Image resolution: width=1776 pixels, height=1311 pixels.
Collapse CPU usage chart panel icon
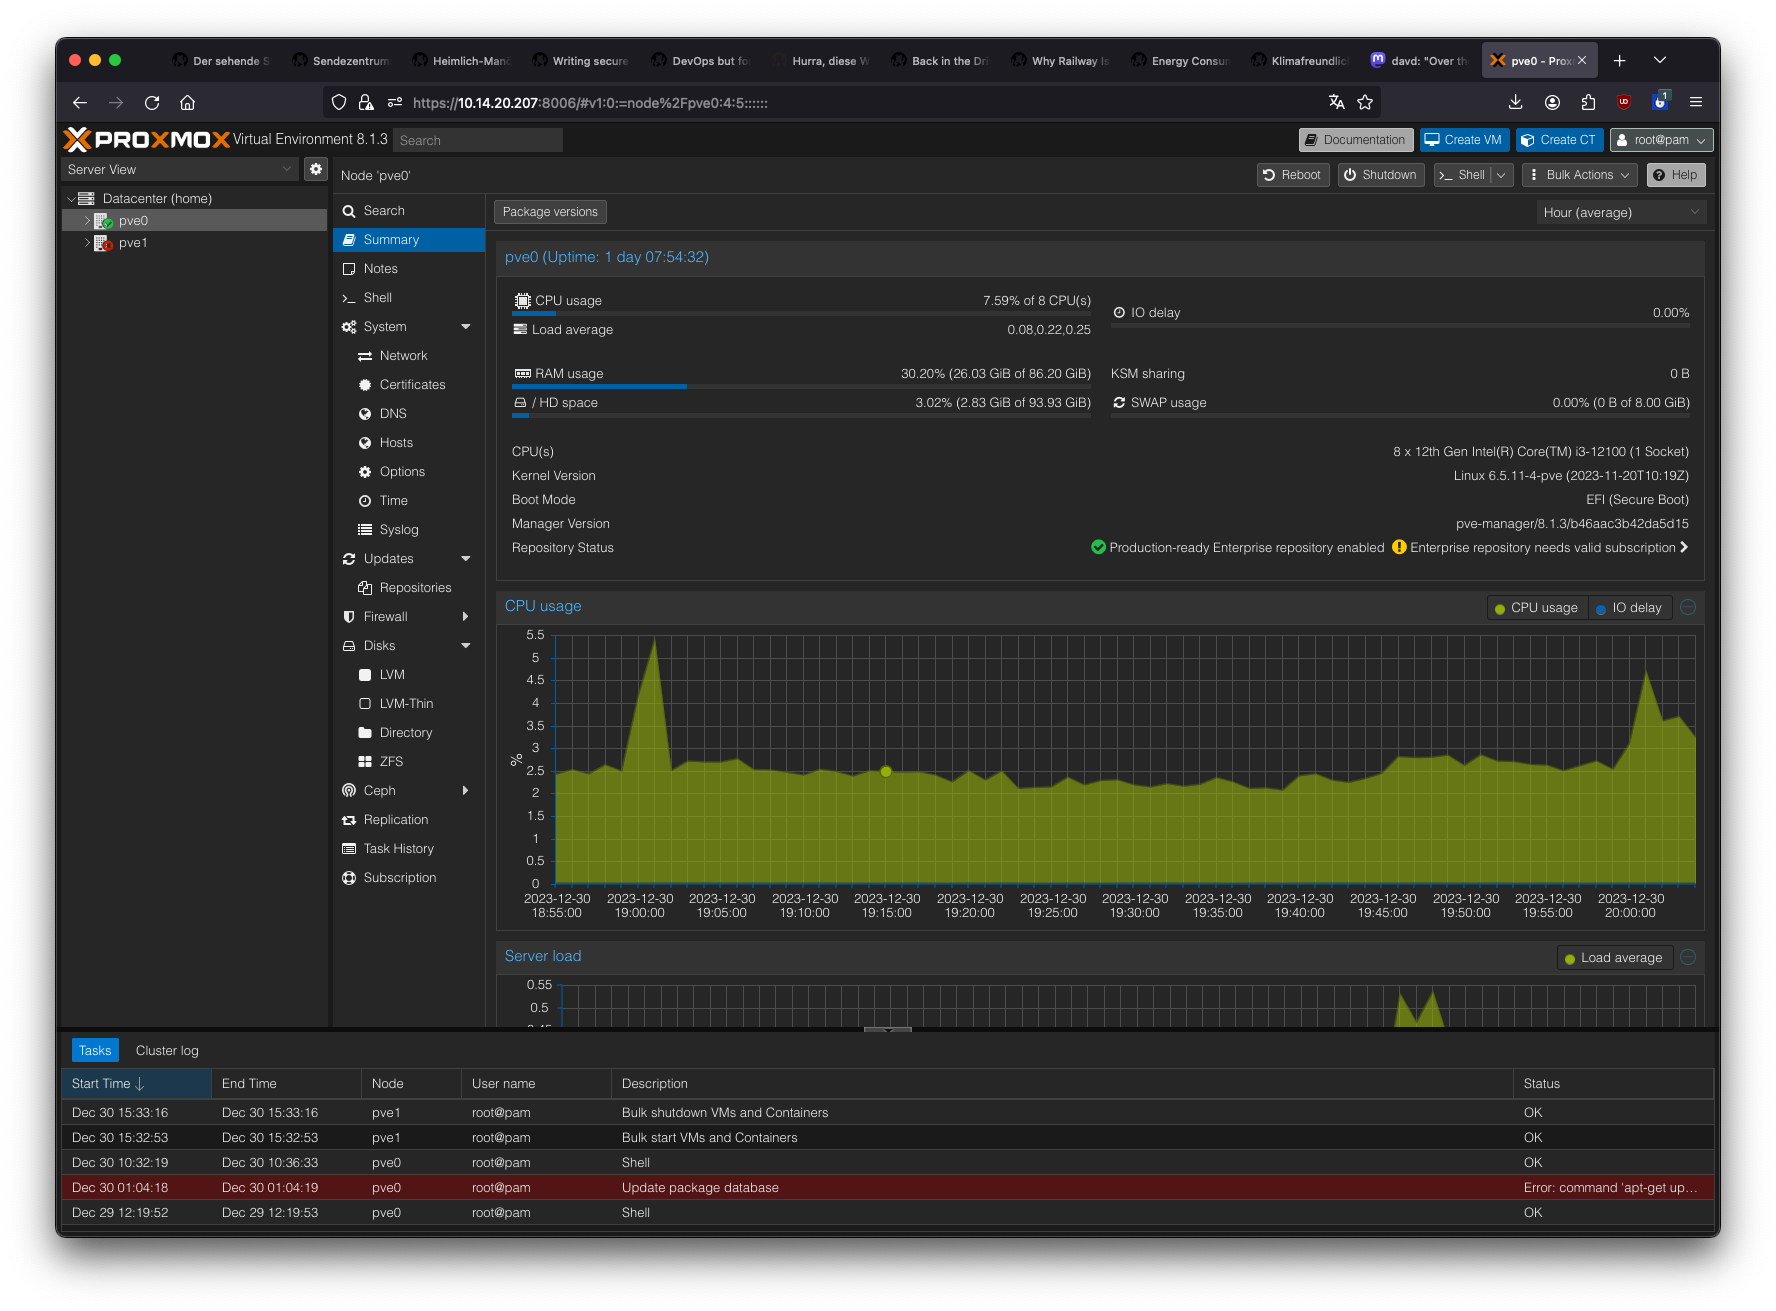[1688, 607]
